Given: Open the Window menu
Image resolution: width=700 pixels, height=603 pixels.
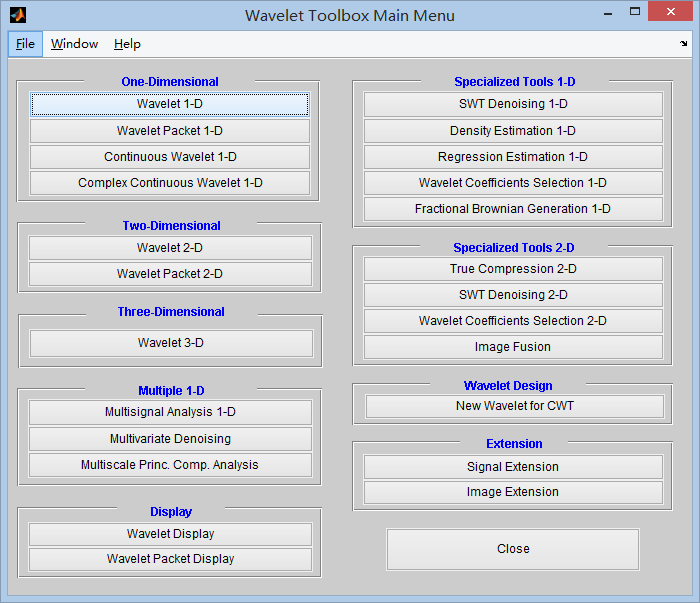Looking at the screenshot, I should click(74, 44).
